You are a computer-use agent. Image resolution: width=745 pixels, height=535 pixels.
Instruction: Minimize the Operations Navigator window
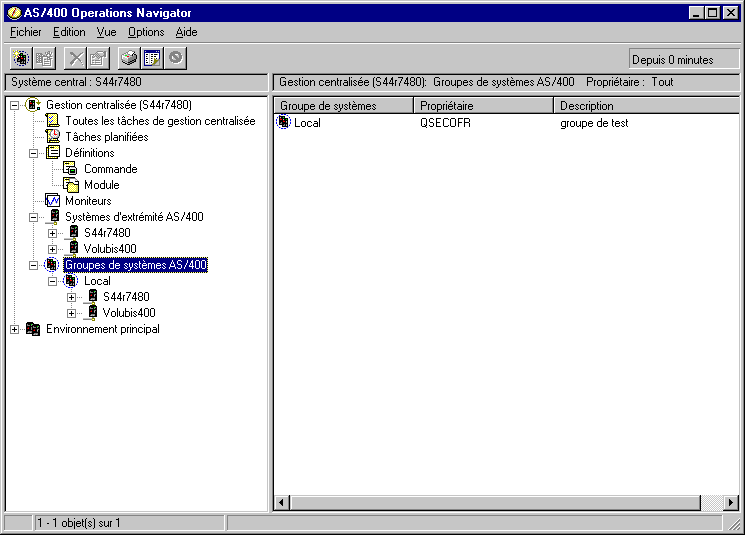(696, 13)
